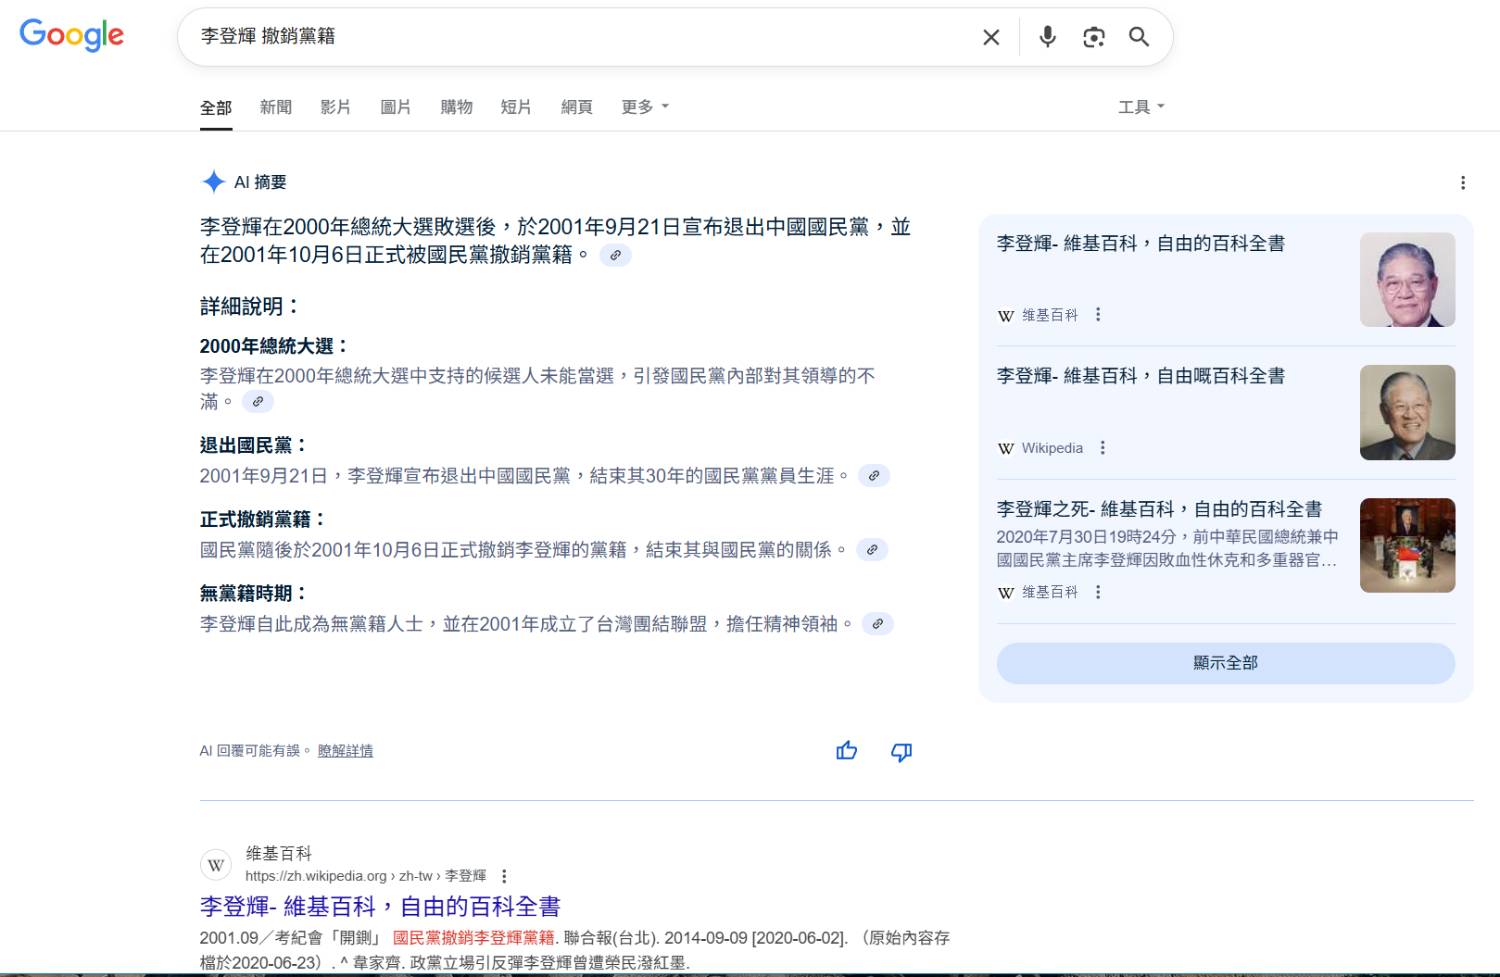Expand the 更多 search filter dropdown
Image resolution: width=1500 pixels, height=977 pixels.
point(645,107)
